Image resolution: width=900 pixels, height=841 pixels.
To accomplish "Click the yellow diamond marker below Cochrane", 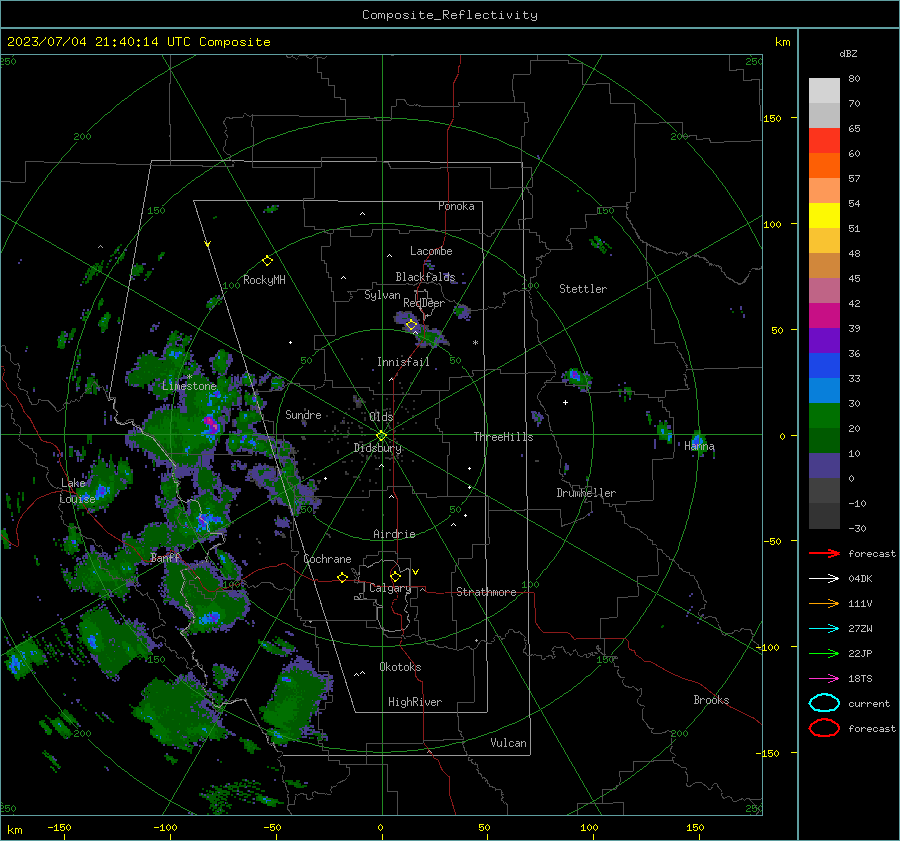I will coord(343,577).
